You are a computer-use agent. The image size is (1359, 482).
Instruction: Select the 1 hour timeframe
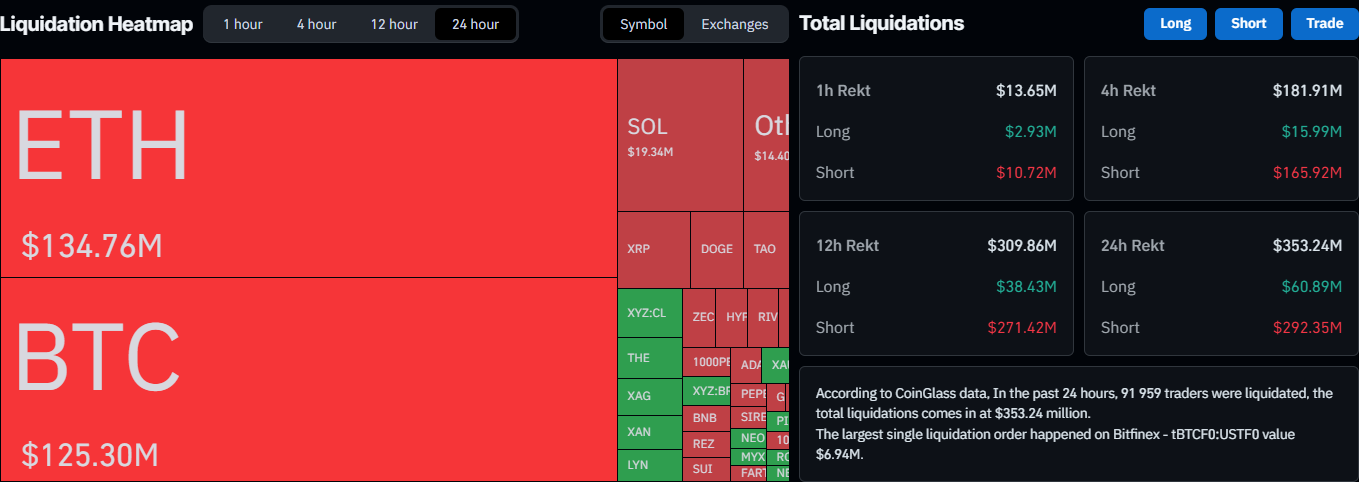pos(242,24)
